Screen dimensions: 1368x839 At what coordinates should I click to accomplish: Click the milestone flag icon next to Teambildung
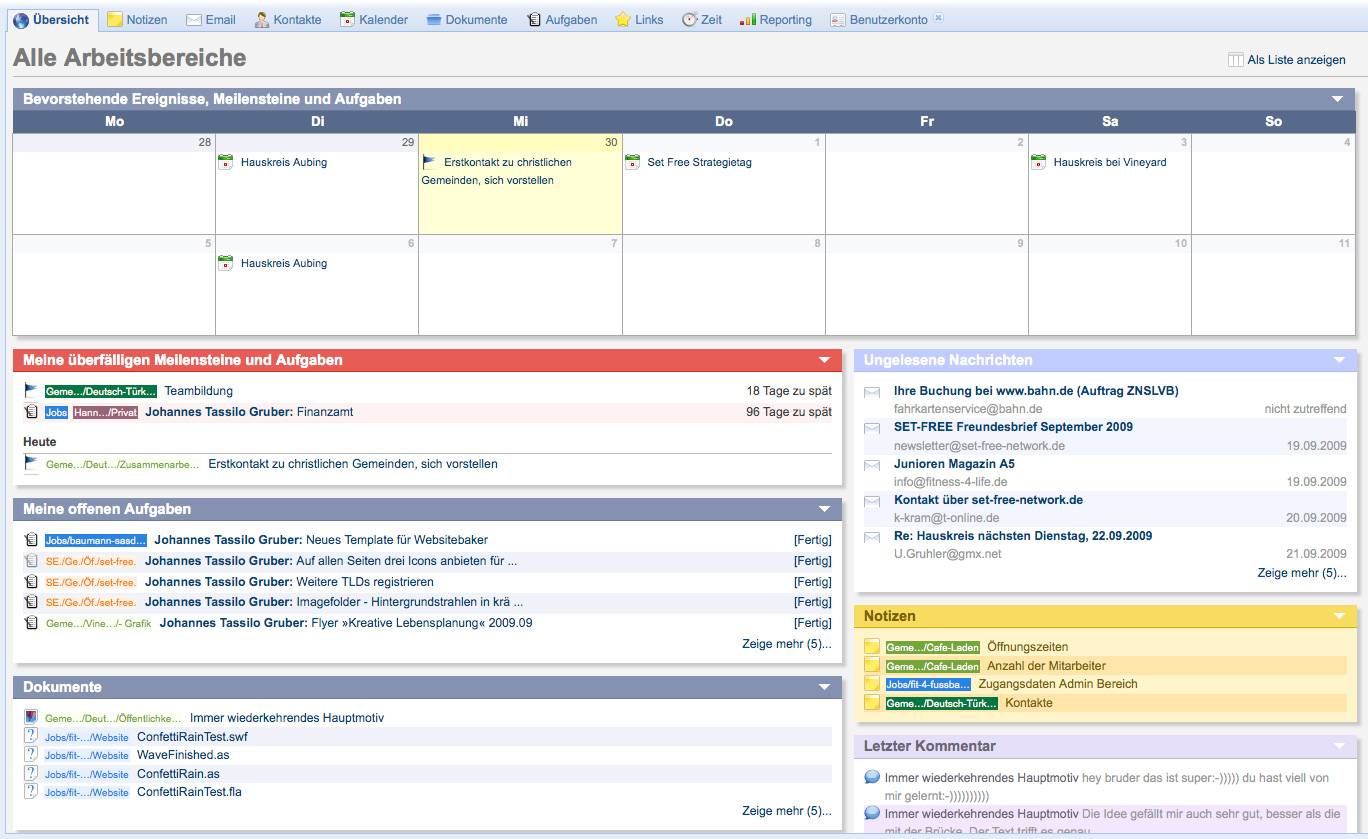31,391
